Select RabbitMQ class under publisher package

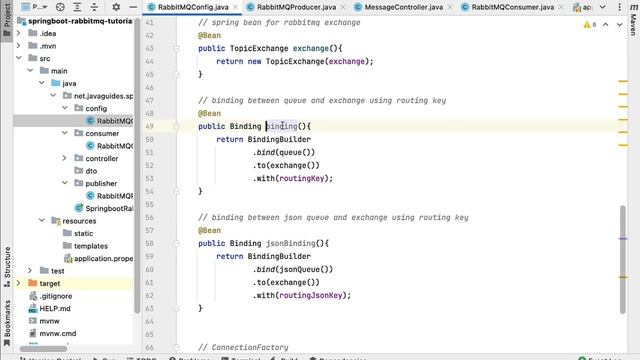109,196
